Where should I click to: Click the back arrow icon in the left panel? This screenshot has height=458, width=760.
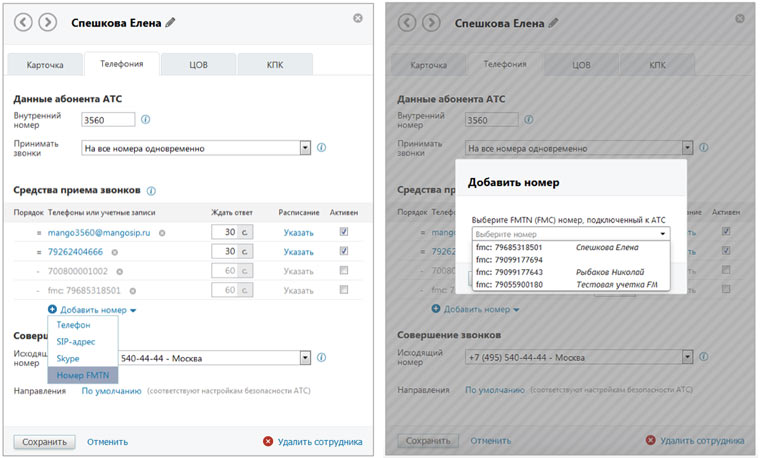[x=25, y=23]
